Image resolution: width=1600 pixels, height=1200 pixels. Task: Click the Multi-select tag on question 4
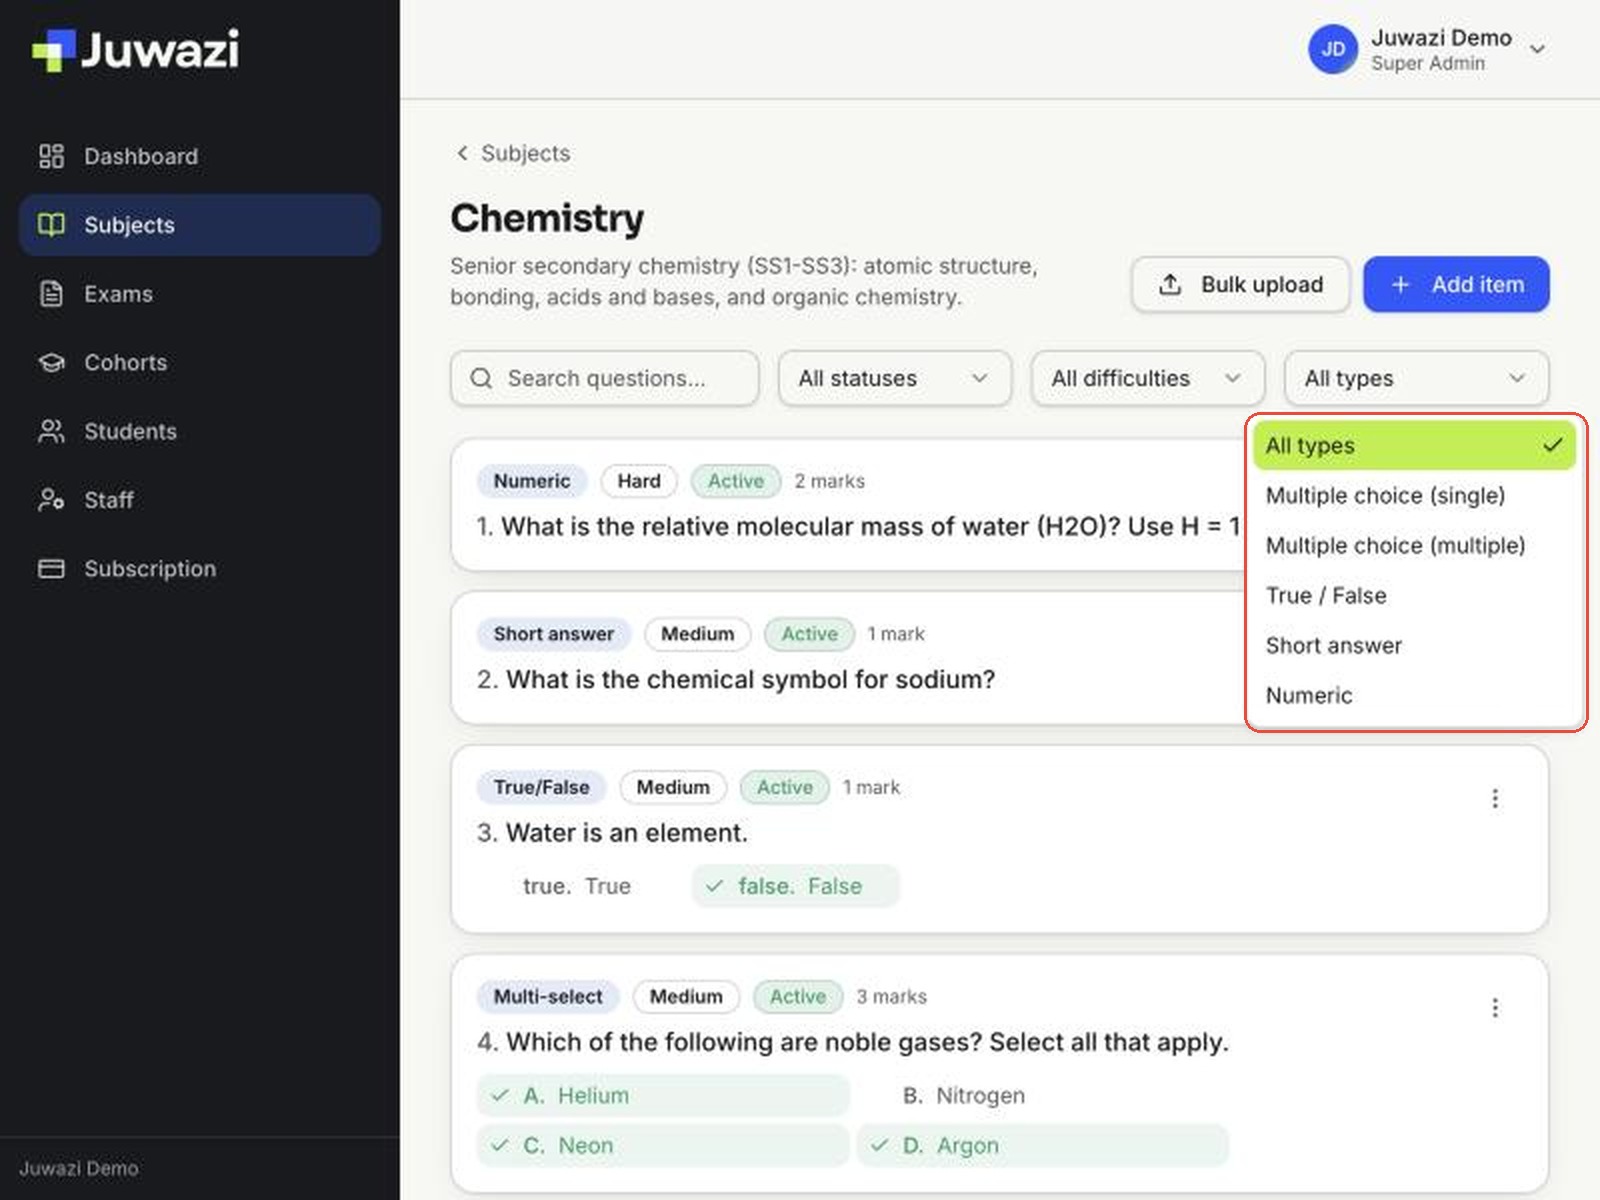pyautogui.click(x=548, y=996)
